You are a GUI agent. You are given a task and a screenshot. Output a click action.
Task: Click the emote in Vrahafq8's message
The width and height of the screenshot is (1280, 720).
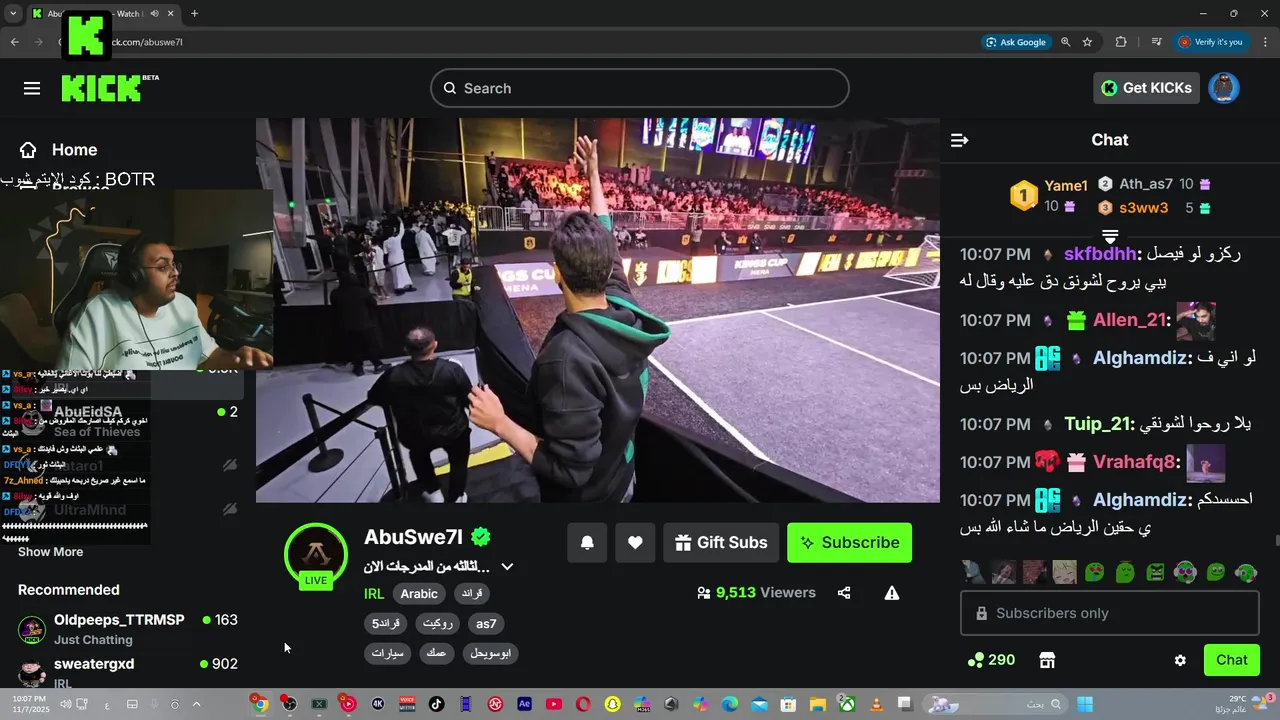point(1205,463)
